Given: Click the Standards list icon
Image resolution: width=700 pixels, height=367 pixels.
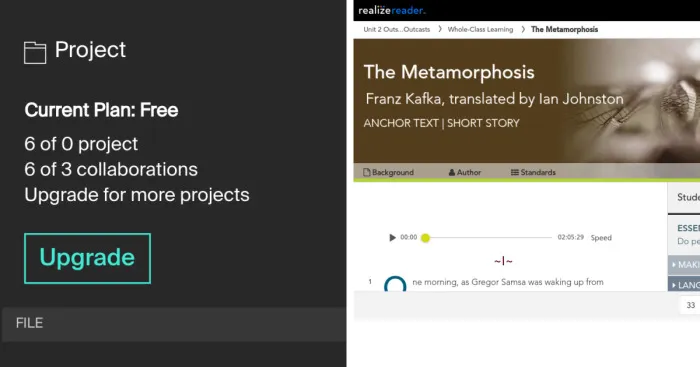Looking at the screenshot, I should (x=515, y=172).
